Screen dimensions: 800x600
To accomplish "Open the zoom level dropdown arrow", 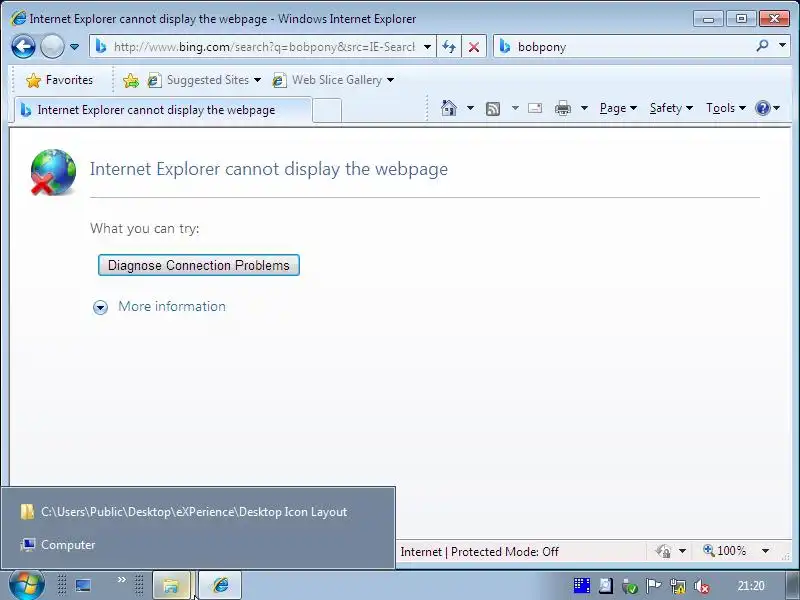I will [765, 551].
